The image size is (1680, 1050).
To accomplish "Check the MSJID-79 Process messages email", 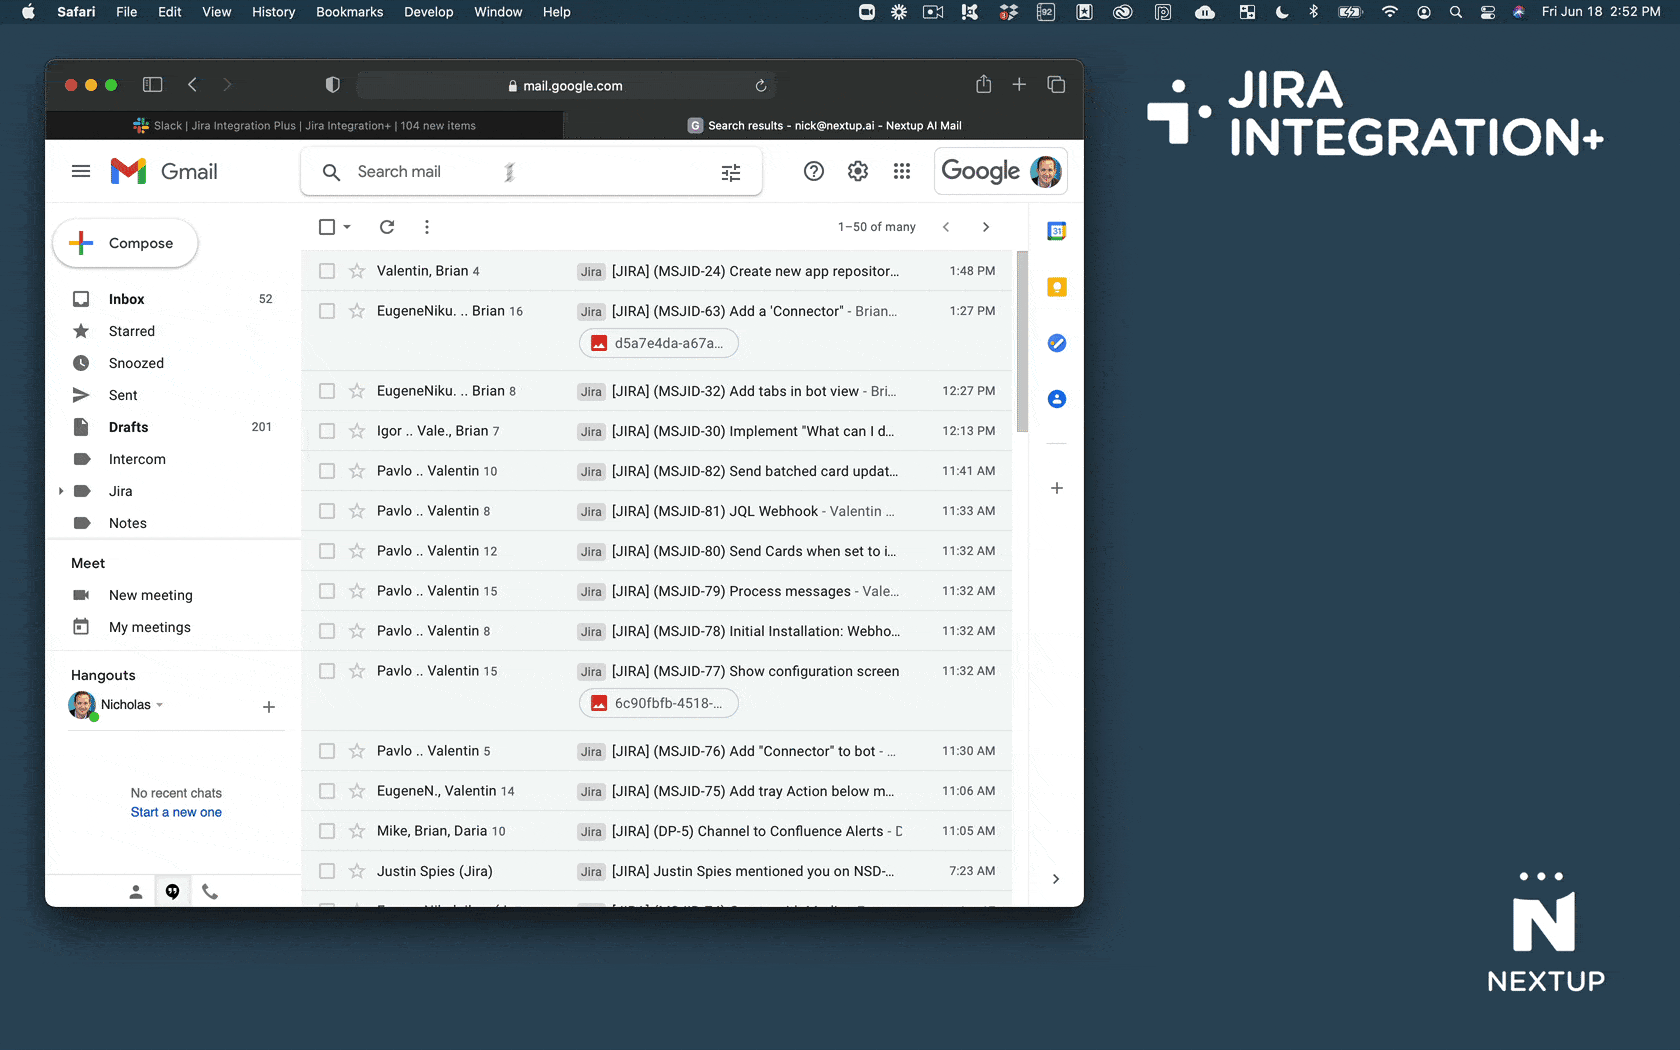I will [x=327, y=591].
